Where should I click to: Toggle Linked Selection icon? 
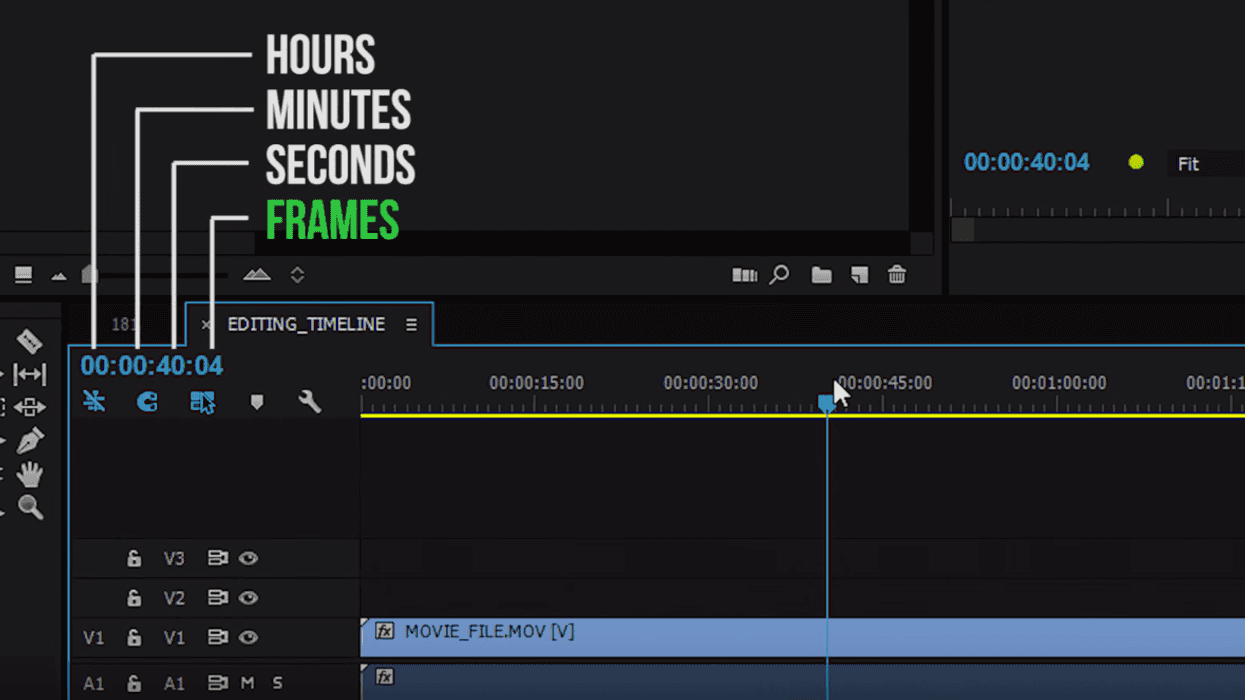pyautogui.click(x=202, y=401)
